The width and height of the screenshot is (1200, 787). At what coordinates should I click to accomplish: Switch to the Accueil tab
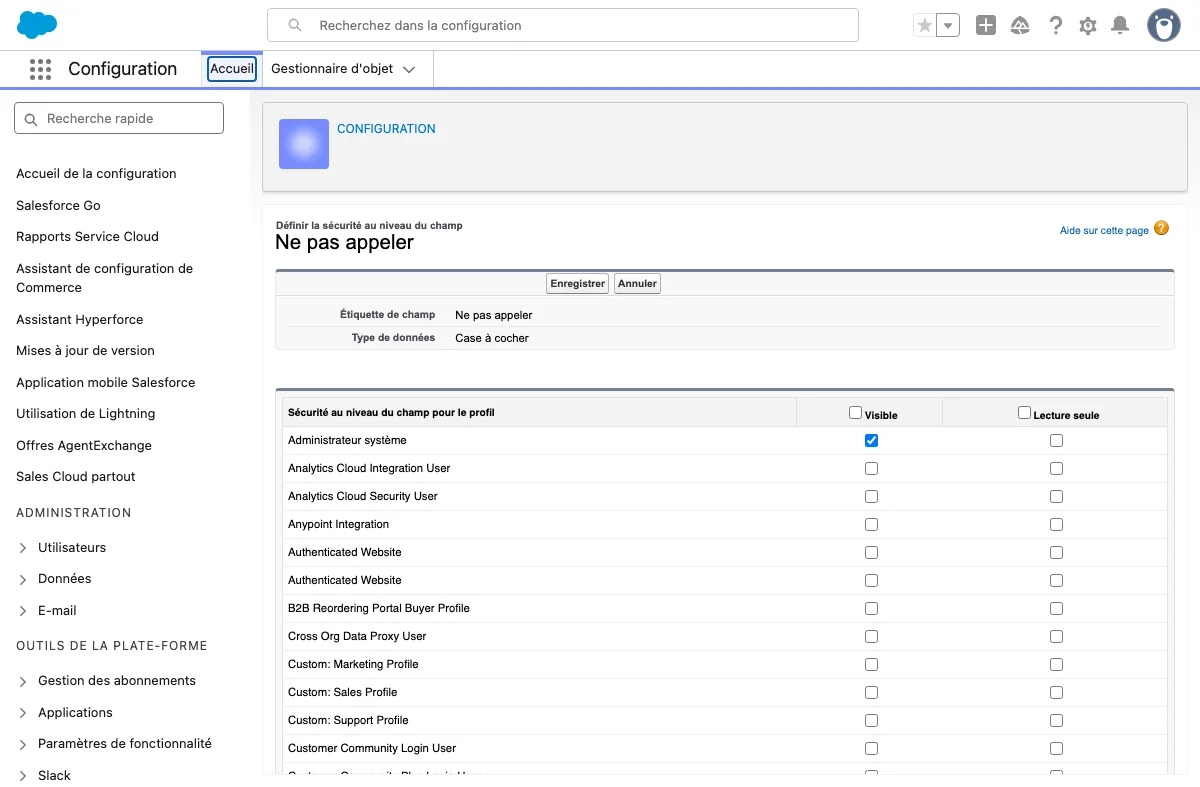pyautogui.click(x=232, y=69)
